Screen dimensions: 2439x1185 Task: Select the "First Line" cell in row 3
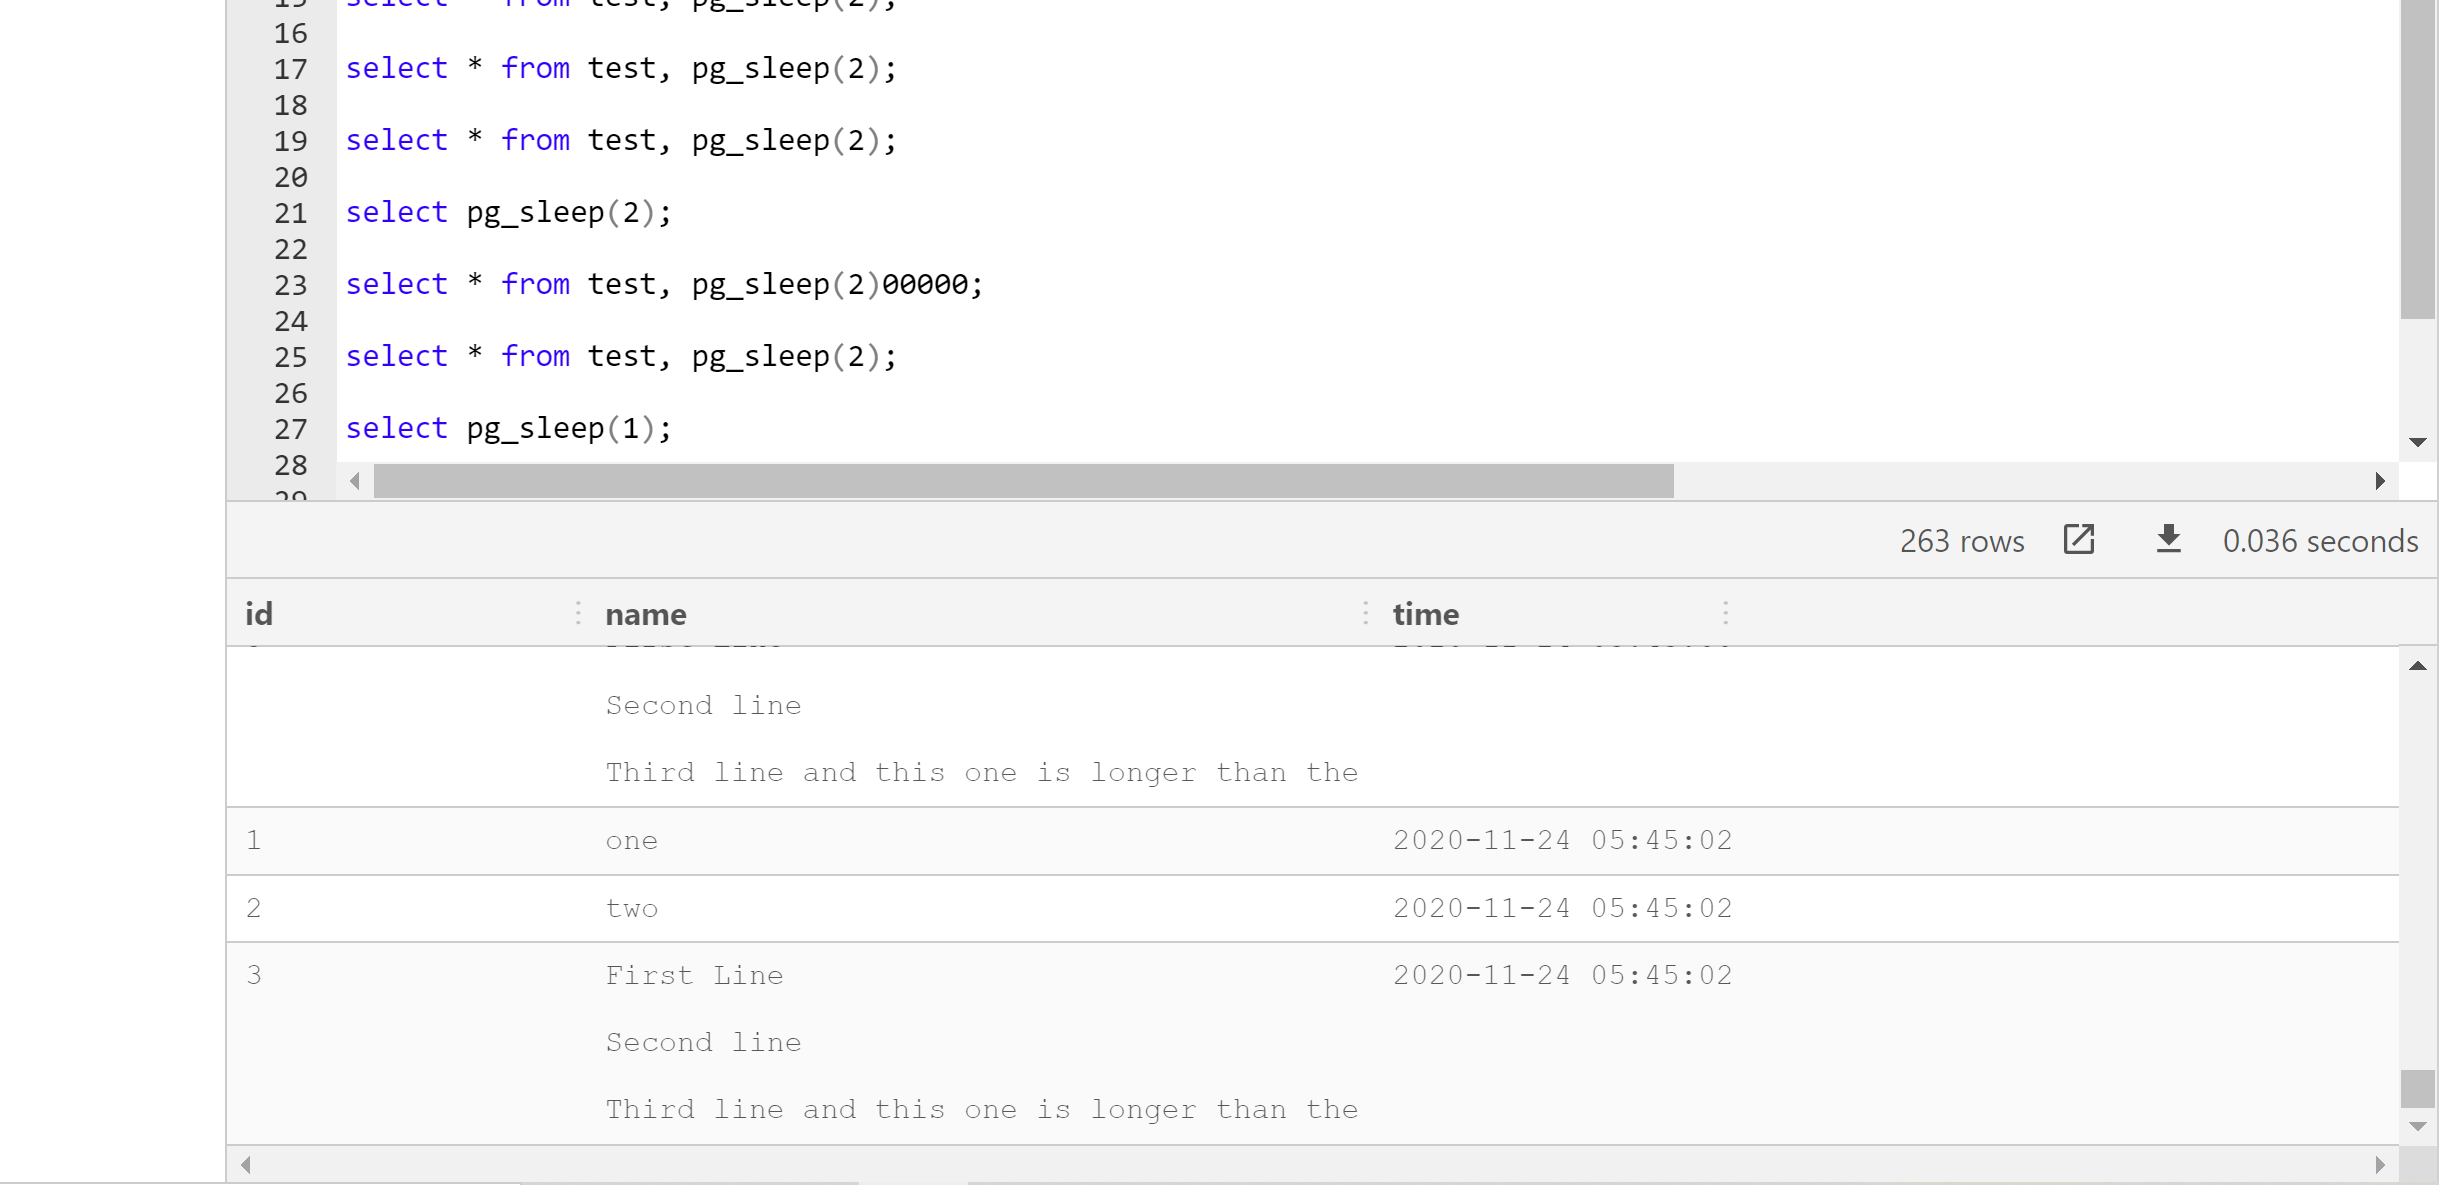(694, 975)
